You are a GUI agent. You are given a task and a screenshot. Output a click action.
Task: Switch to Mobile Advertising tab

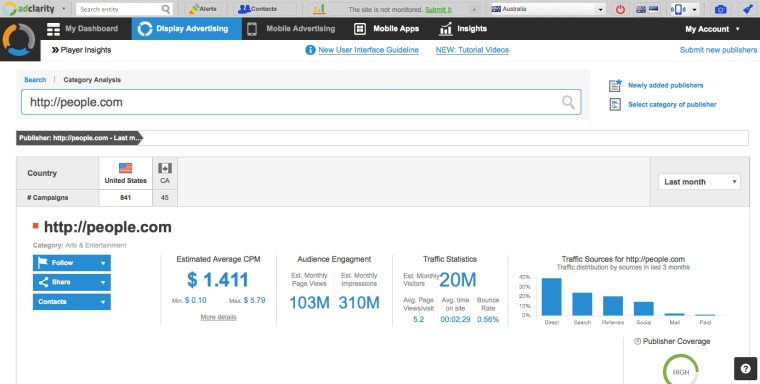[291, 29]
